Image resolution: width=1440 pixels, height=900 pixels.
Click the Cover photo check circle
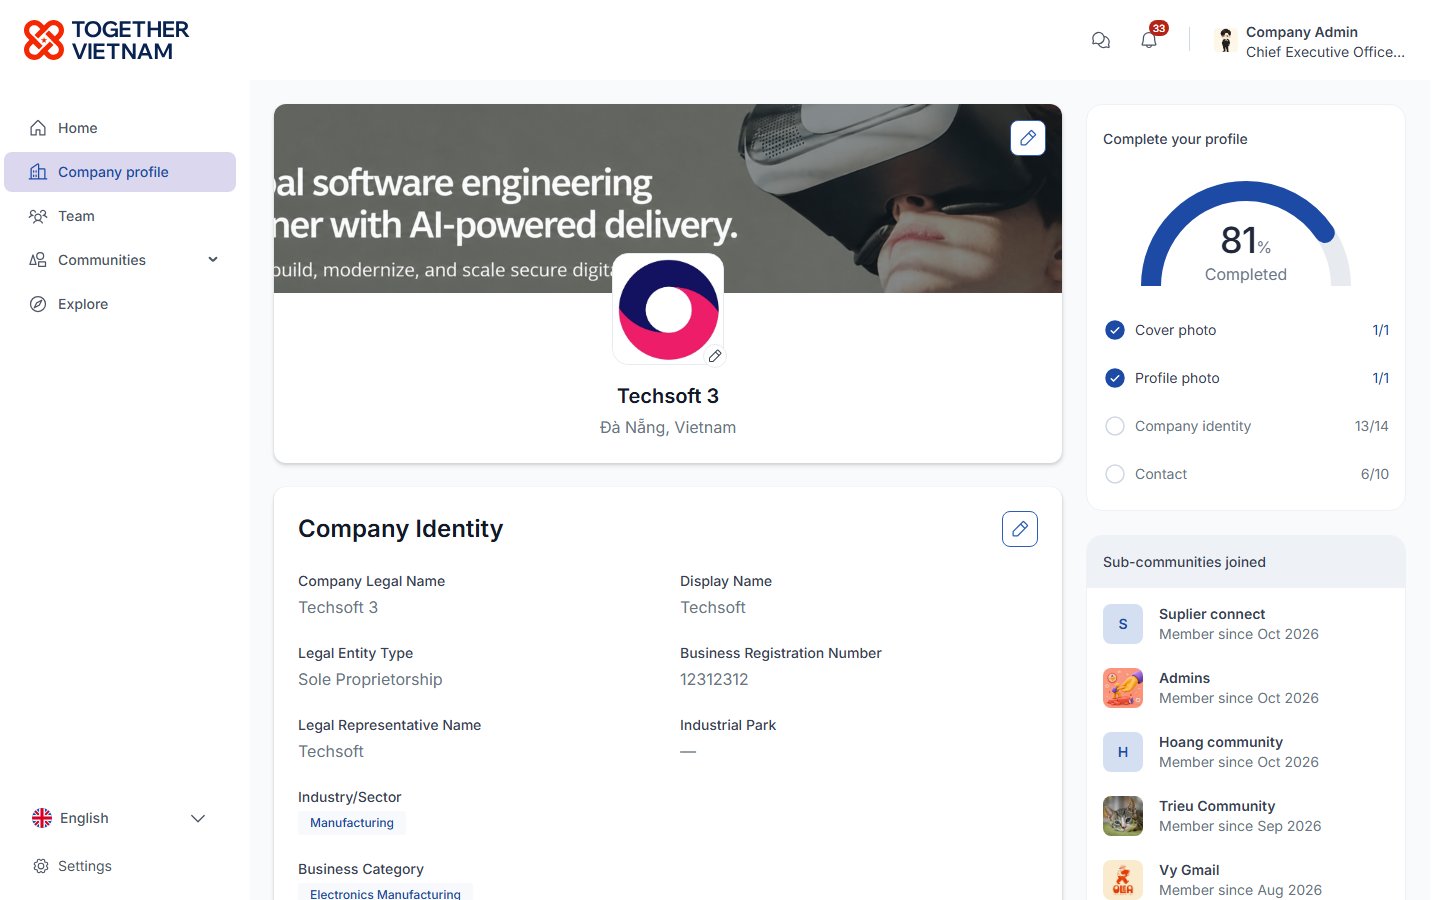tap(1115, 330)
